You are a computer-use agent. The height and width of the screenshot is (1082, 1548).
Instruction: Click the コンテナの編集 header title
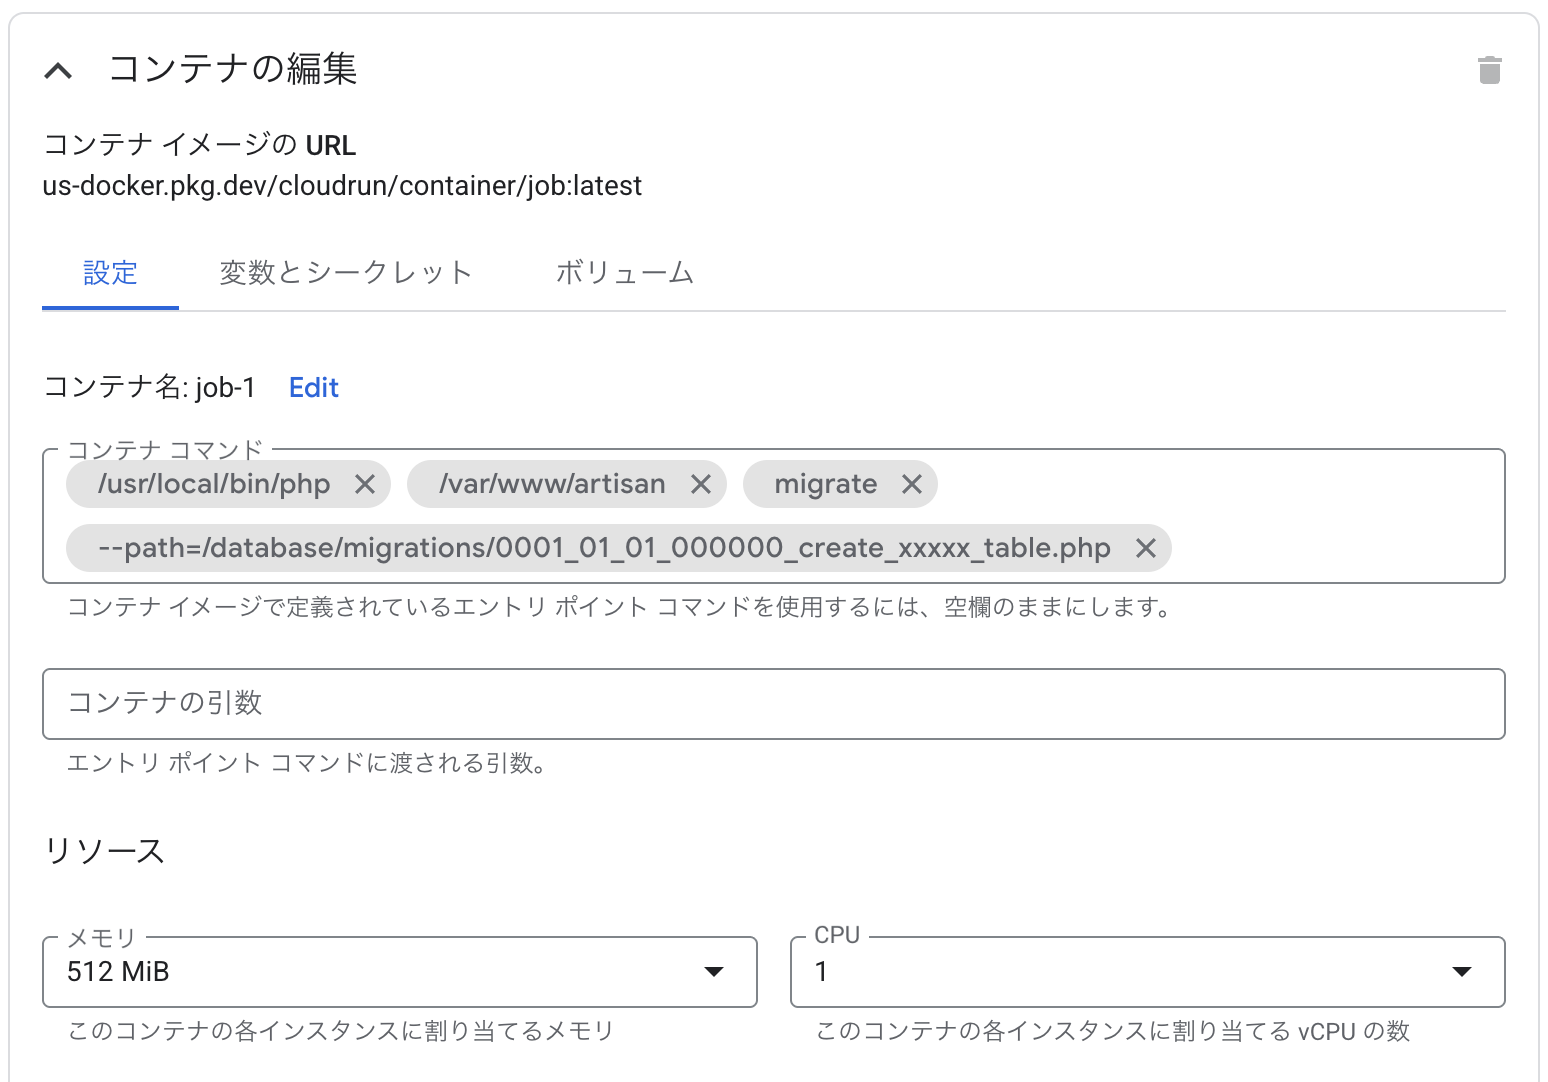click(x=232, y=69)
